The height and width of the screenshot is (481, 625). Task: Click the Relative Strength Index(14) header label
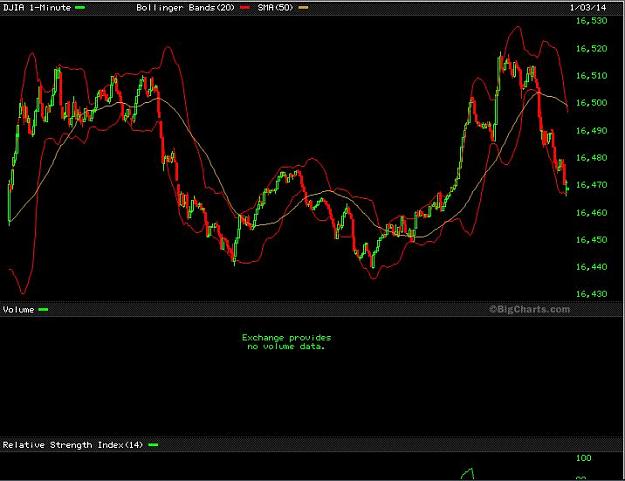click(x=73, y=445)
